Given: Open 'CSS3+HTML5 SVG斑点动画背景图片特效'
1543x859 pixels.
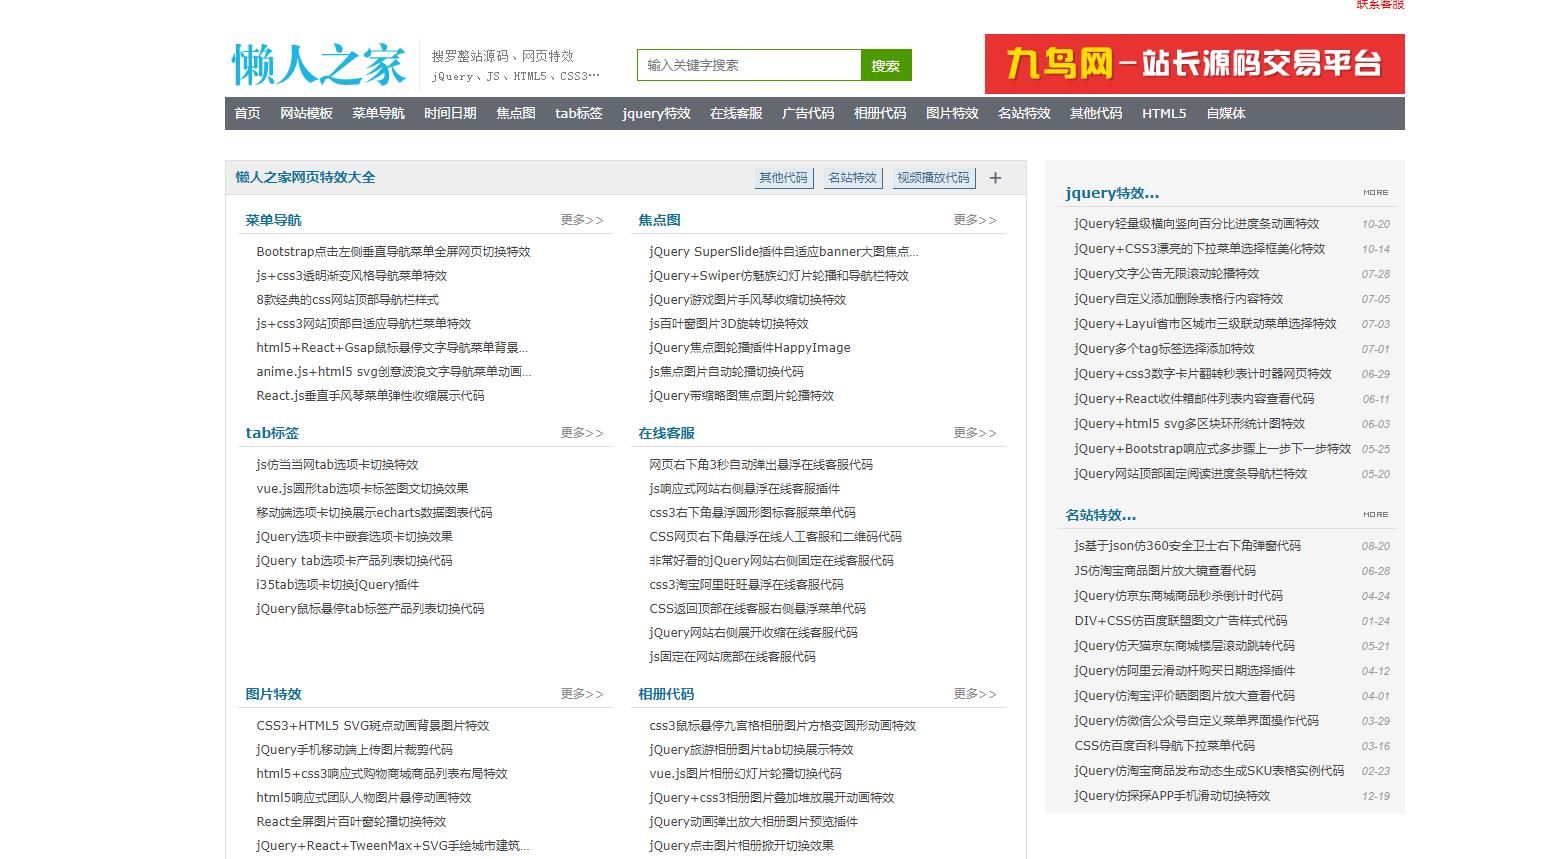Looking at the screenshot, I should coord(373,726).
